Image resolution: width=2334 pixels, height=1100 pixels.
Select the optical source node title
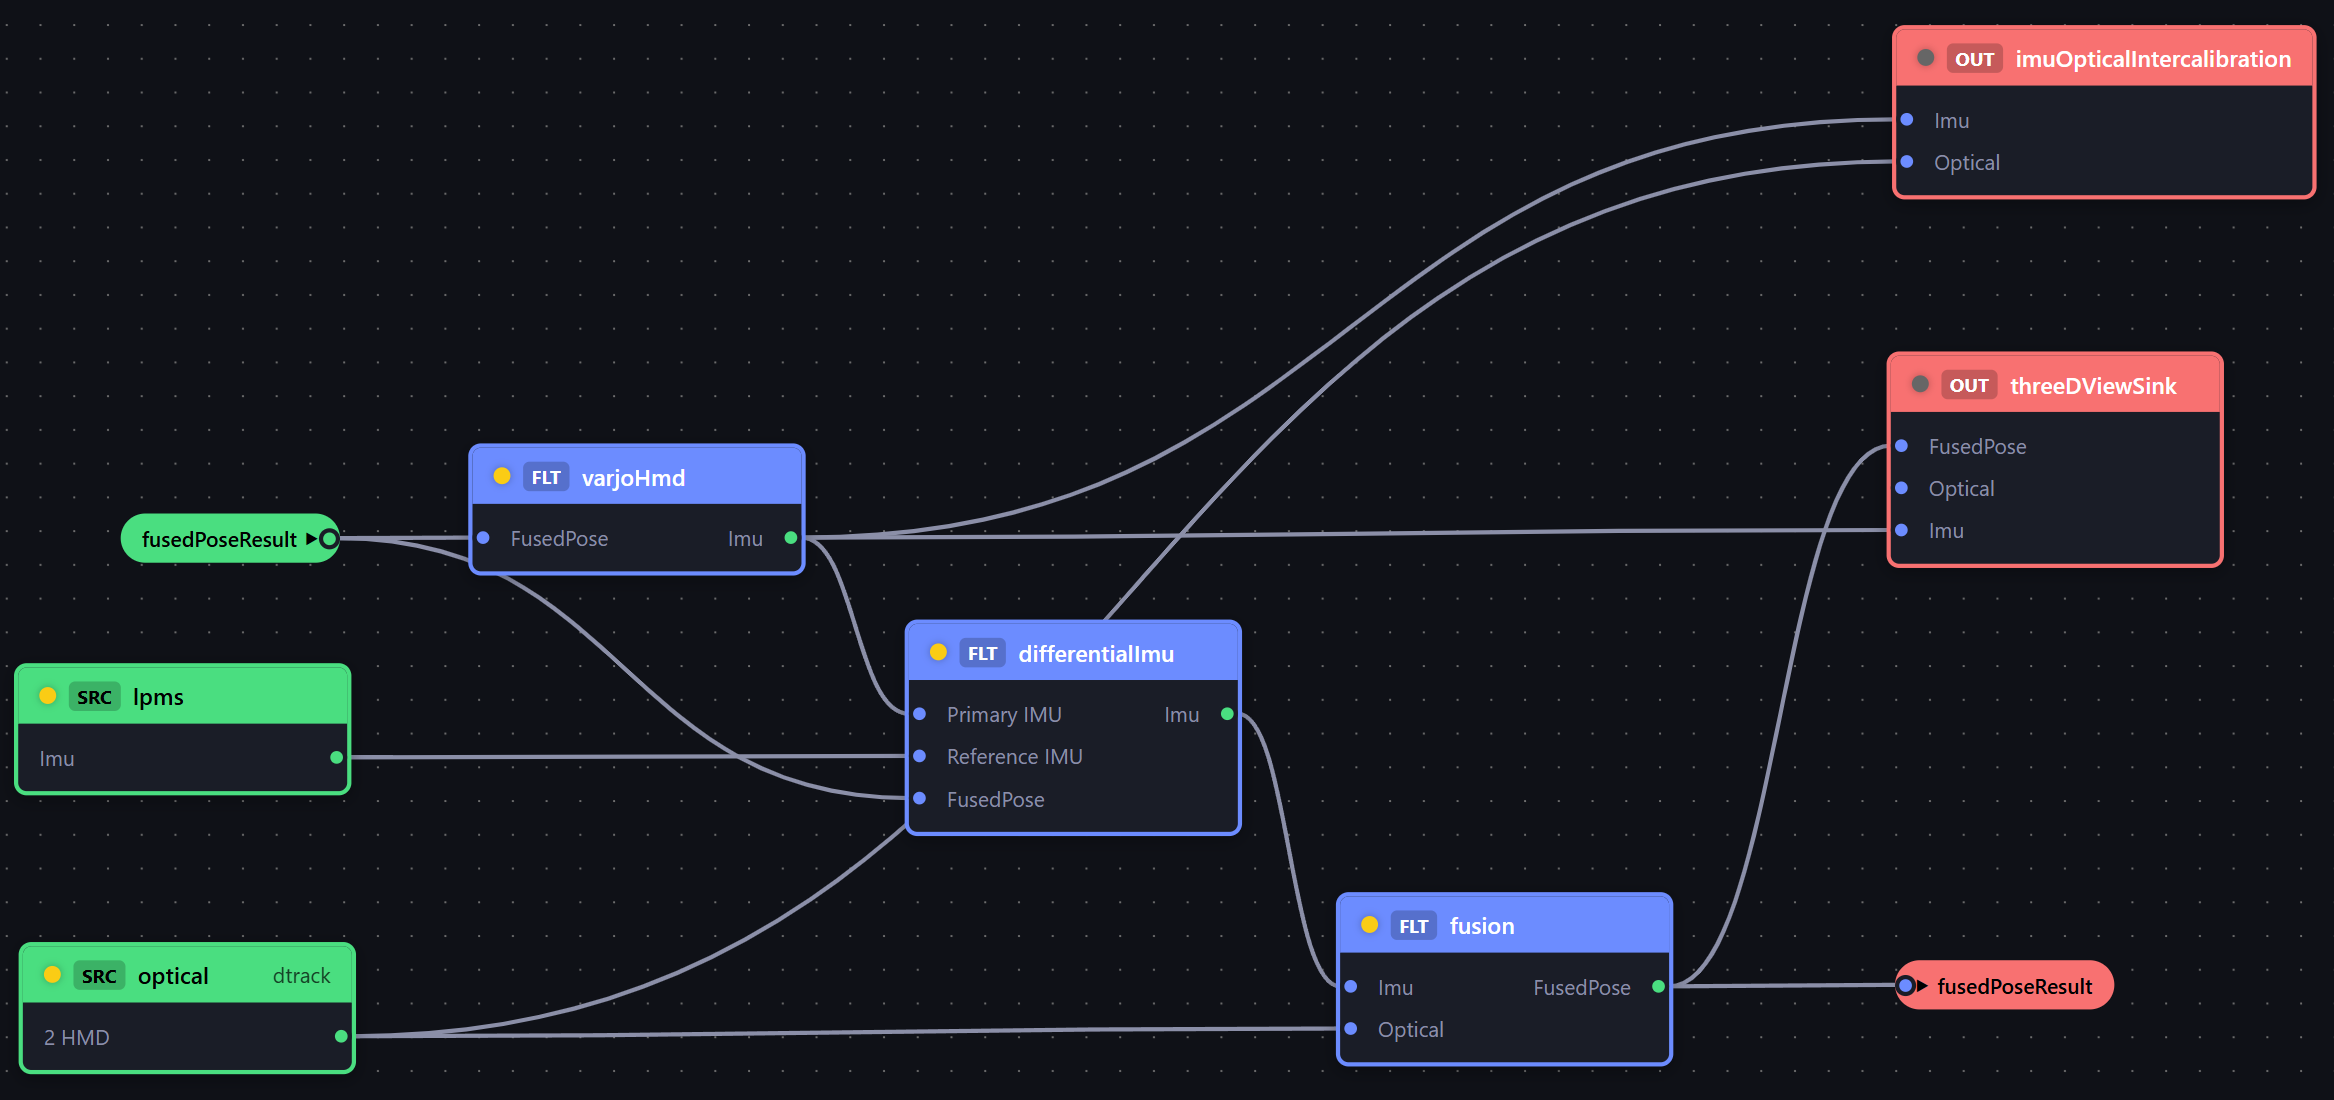click(173, 976)
